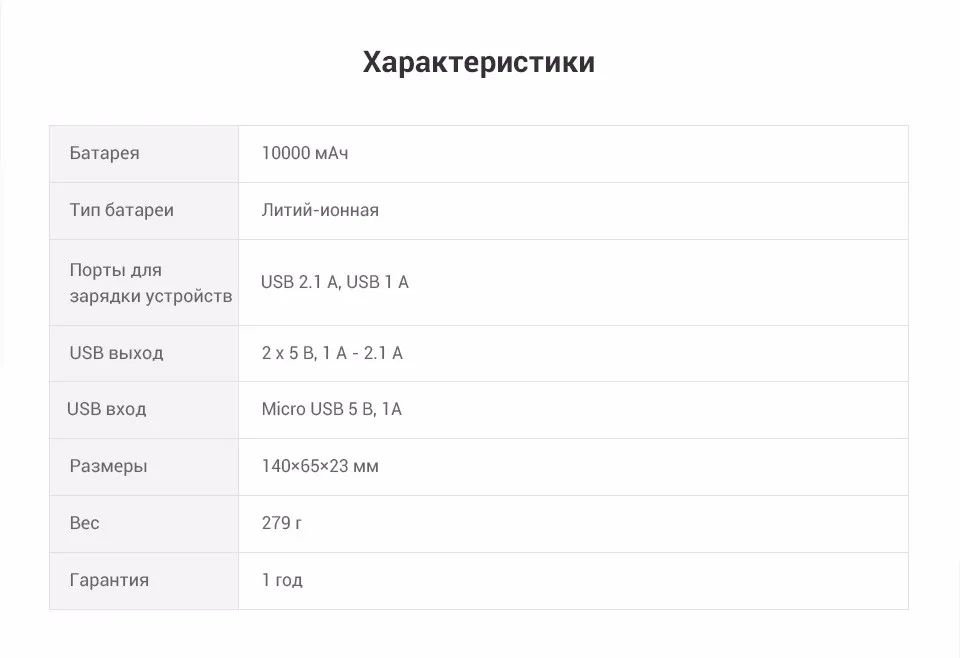Select the Тип батареи label
The width and height of the screenshot is (960, 658).
[121, 210]
